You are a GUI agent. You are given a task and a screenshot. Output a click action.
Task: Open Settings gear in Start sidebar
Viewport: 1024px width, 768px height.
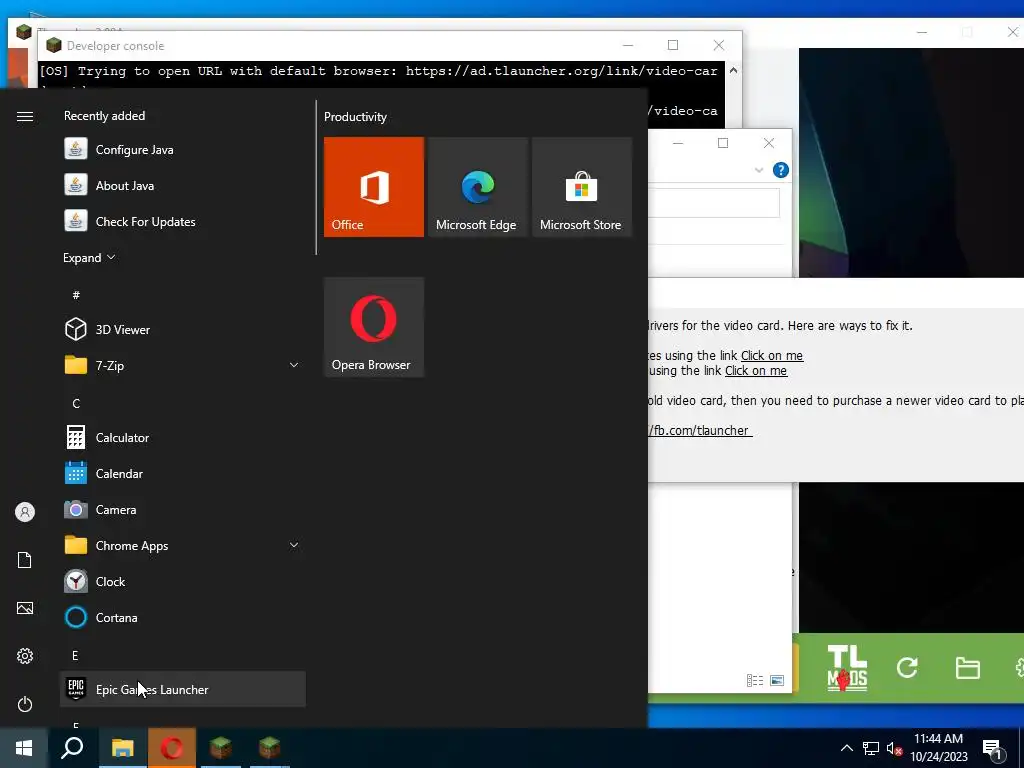coord(25,656)
